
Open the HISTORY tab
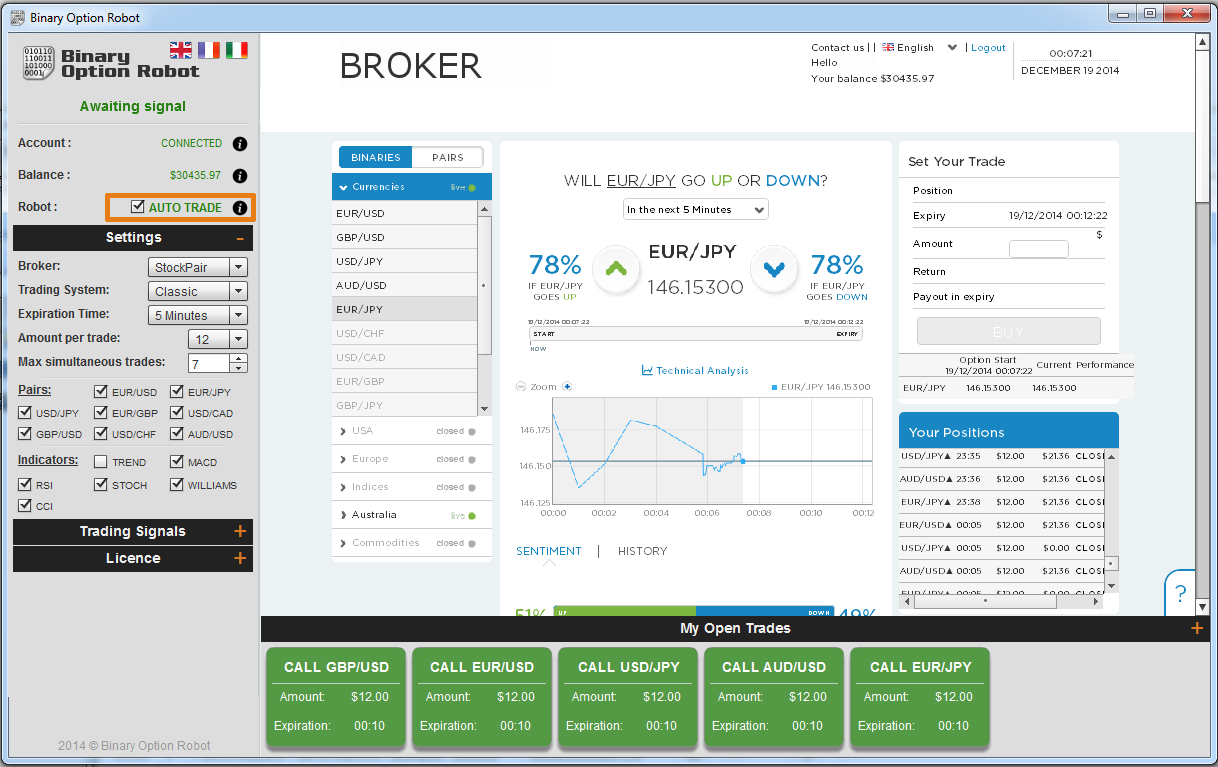click(642, 551)
